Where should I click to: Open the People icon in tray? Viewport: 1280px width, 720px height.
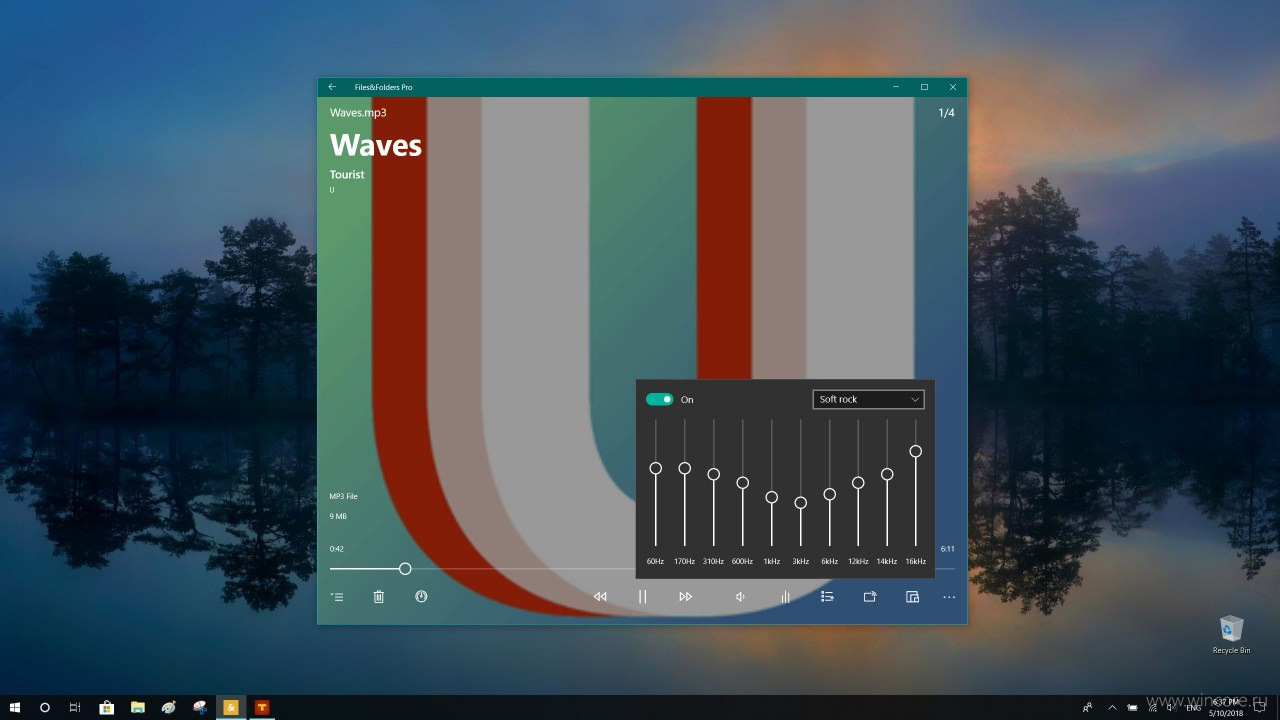pyautogui.click(x=1088, y=707)
